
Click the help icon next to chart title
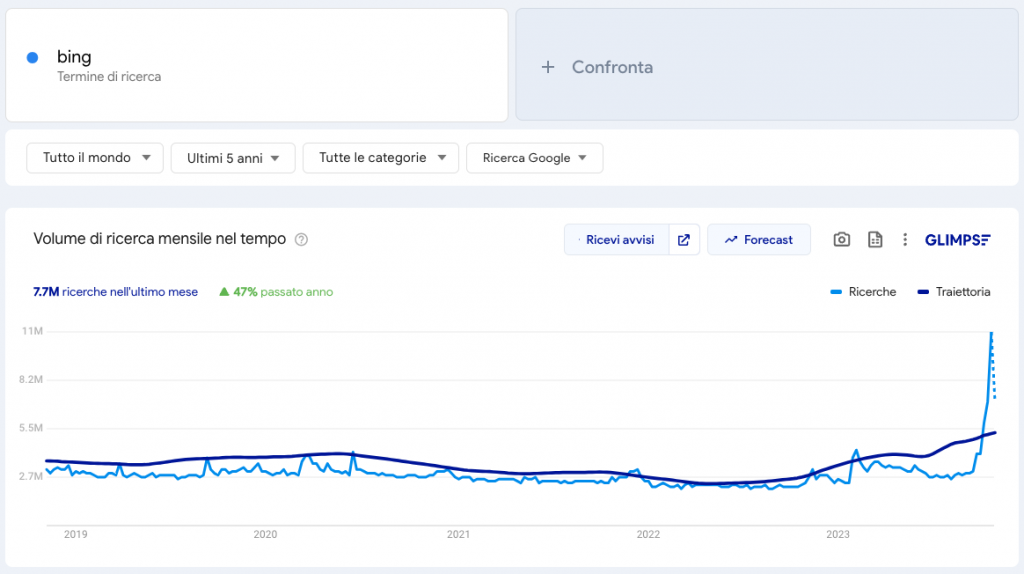click(301, 240)
